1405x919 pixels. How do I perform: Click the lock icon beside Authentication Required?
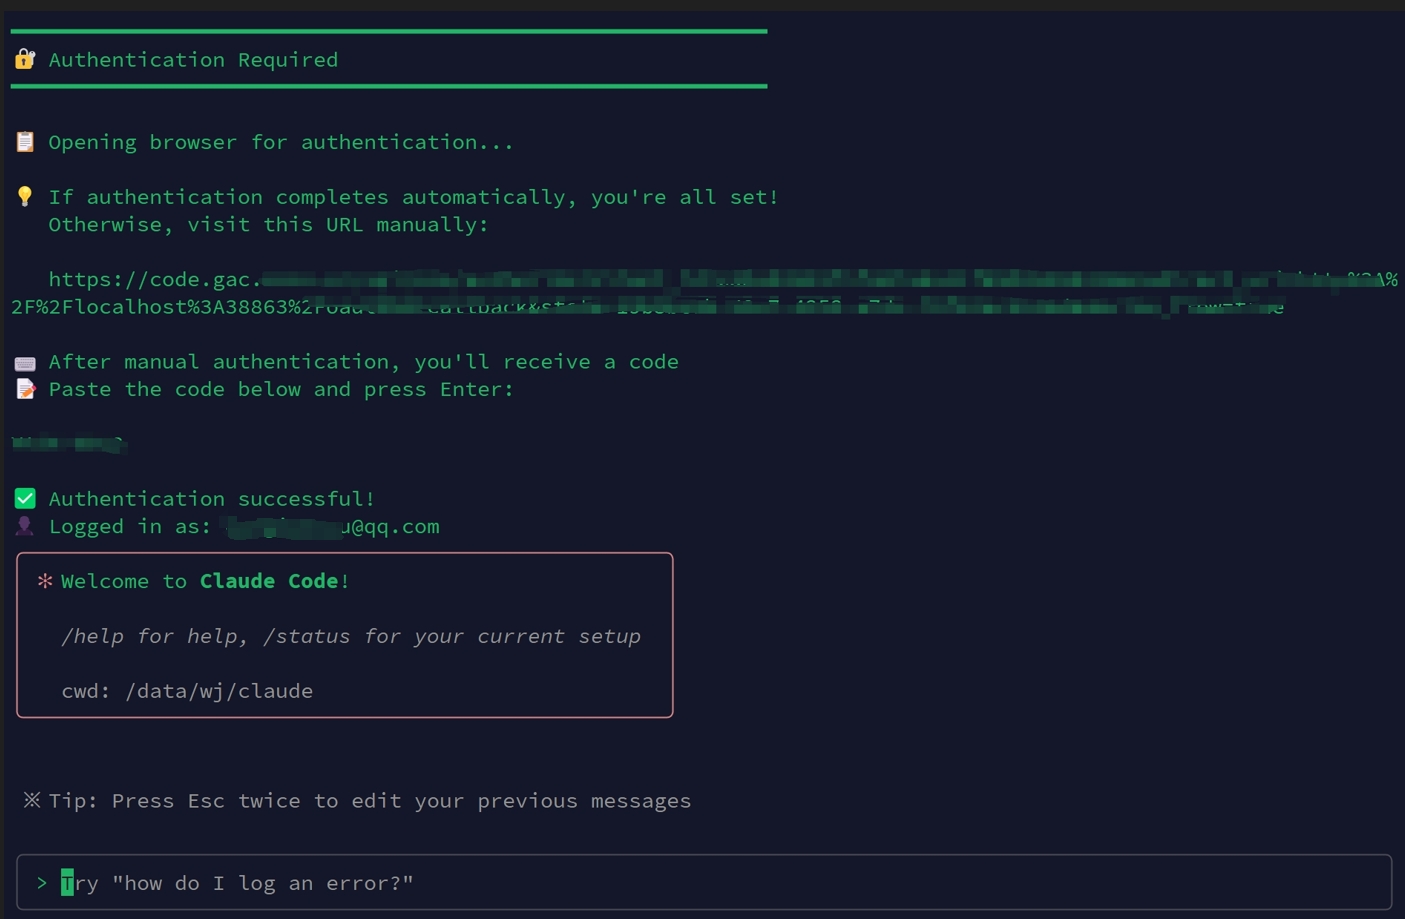[25, 59]
